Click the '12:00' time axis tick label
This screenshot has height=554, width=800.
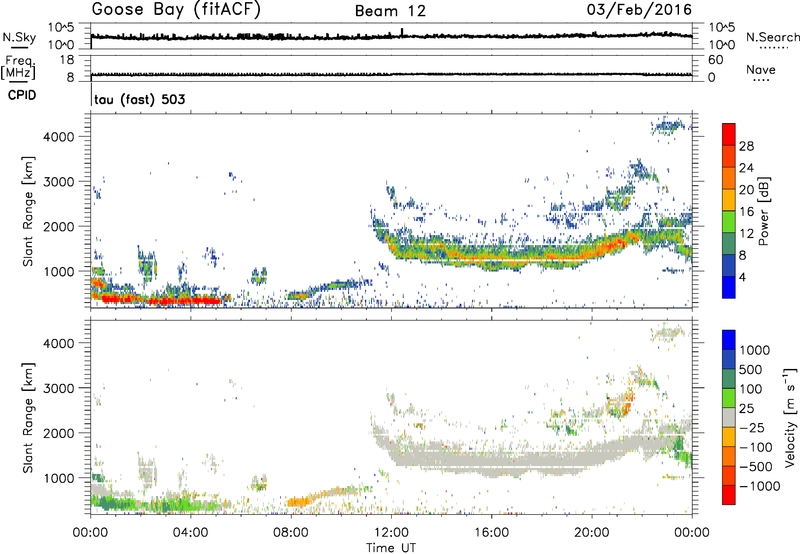pyautogui.click(x=391, y=533)
